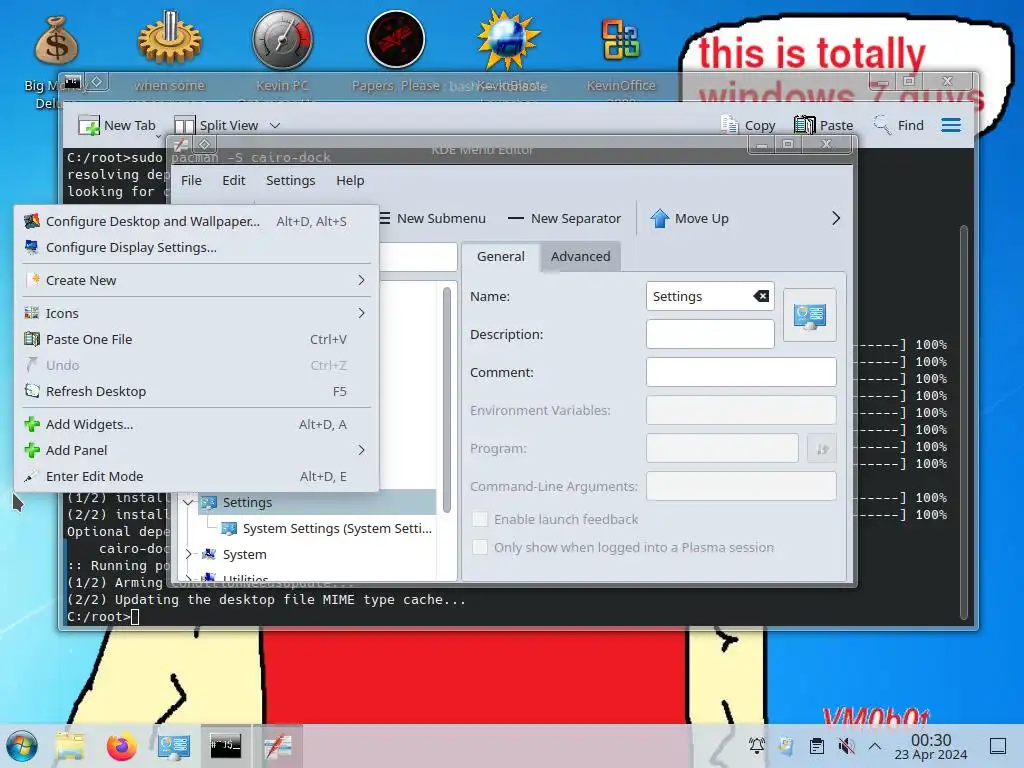This screenshot has height=768, width=1024.
Task: Choose Configure Display Settings
Action: coord(196,248)
